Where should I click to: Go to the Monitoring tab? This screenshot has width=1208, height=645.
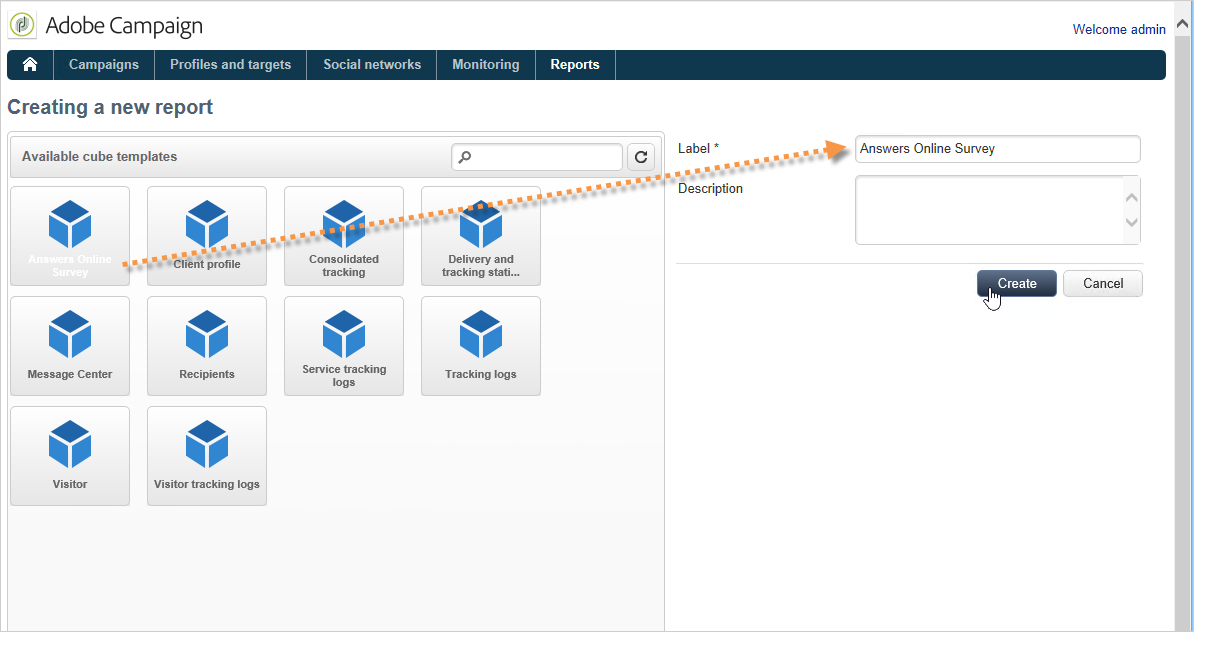[x=486, y=64]
